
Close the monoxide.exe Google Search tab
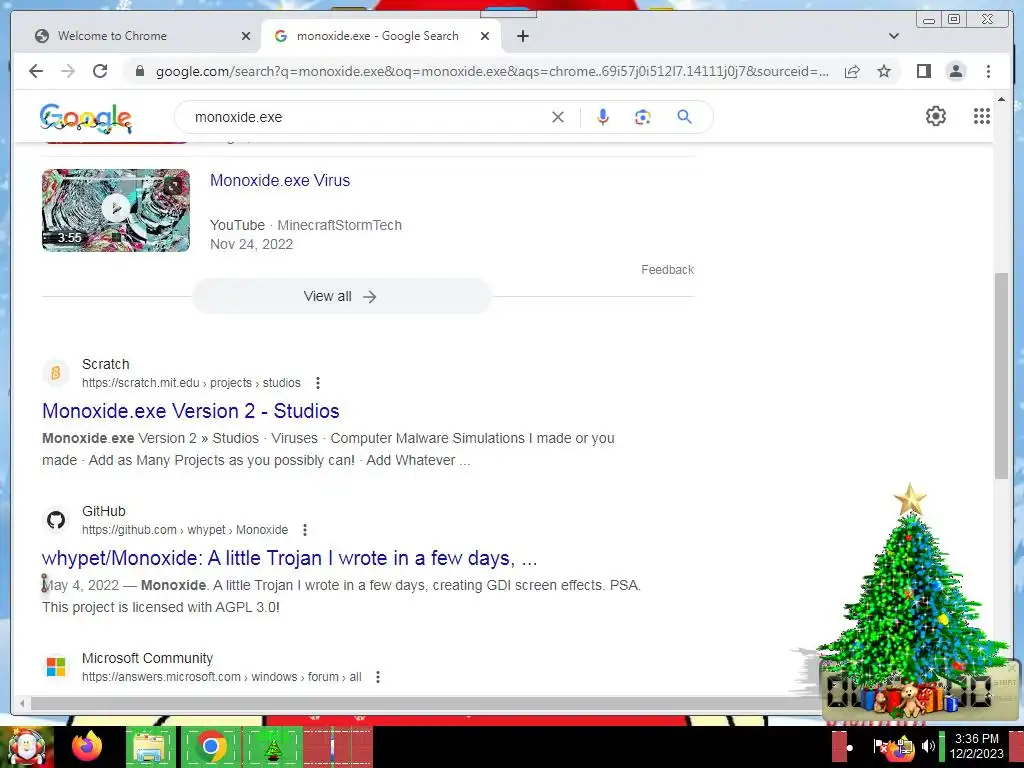point(485,36)
